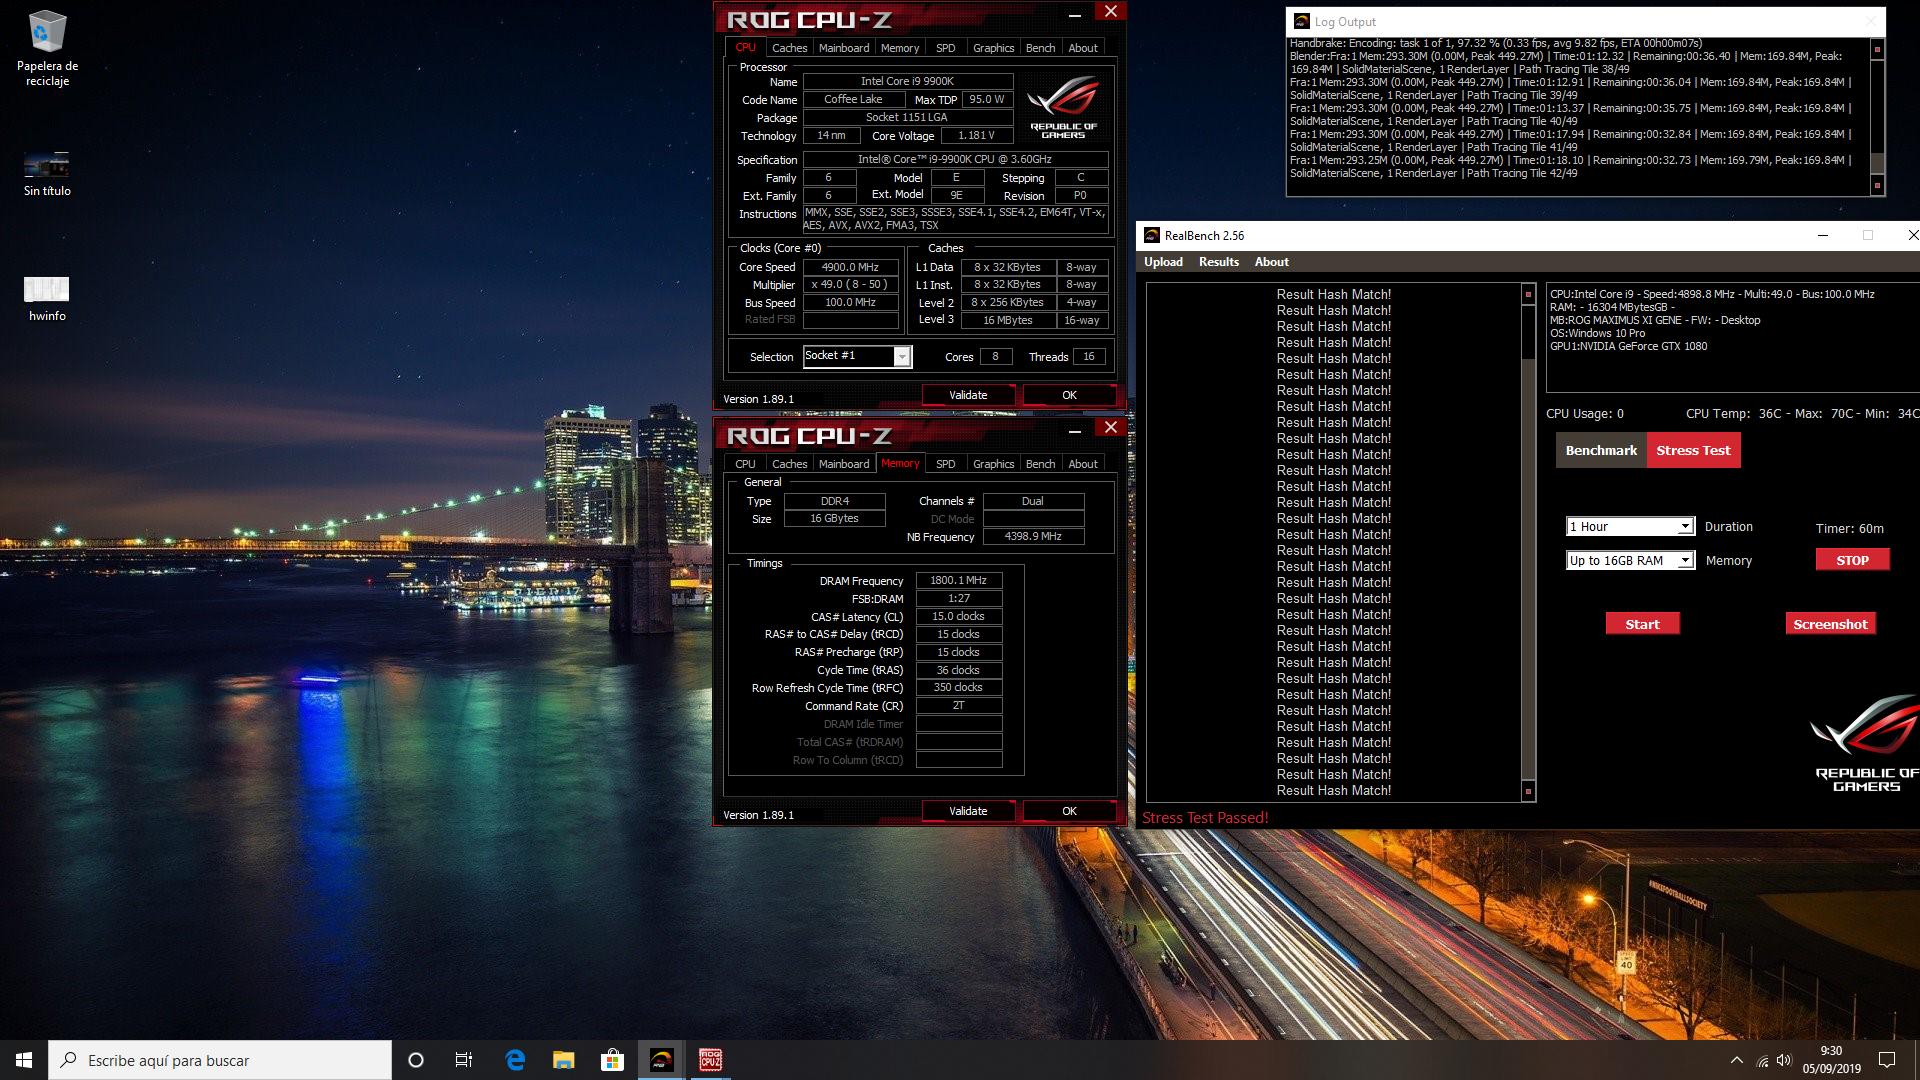
Task: Open Microsoft Store taskbar icon
Action: 612,1060
